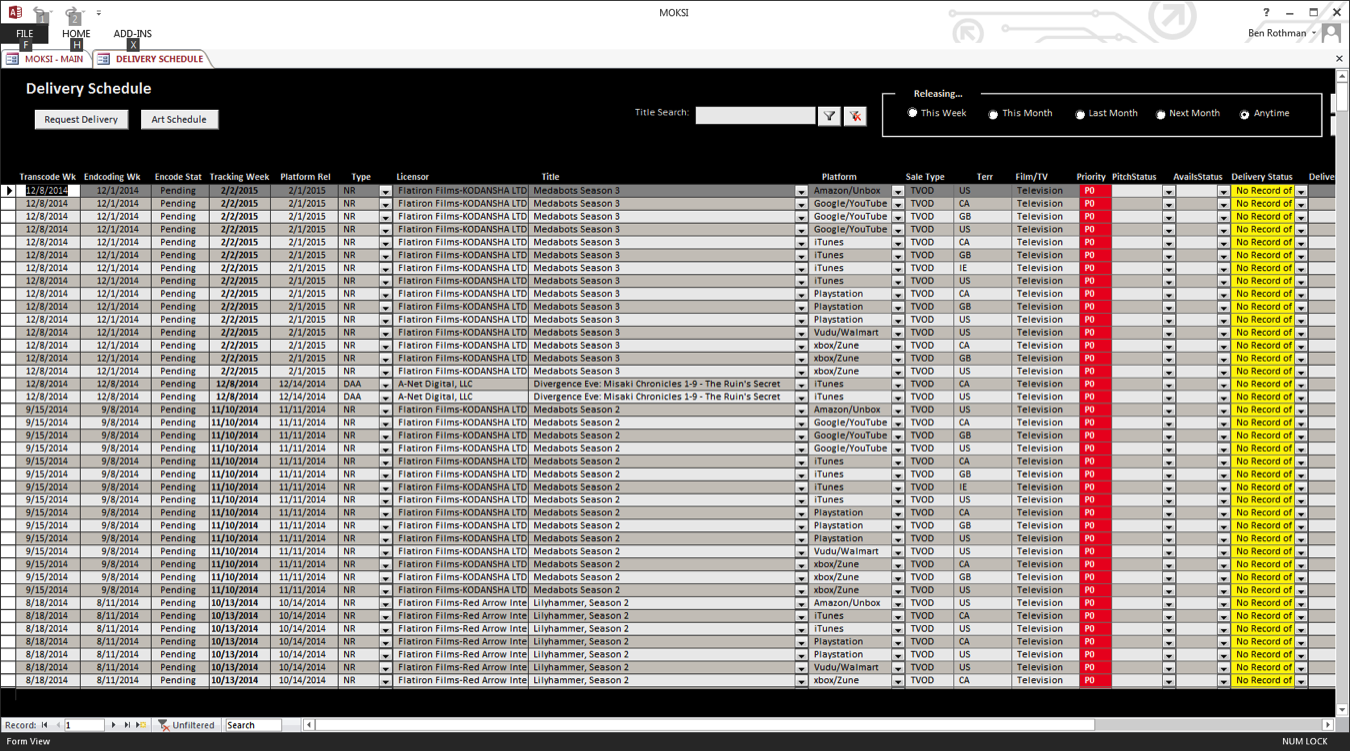Click down arrow of vertical scrollbar
The width and height of the screenshot is (1350, 752).
point(1342,711)
